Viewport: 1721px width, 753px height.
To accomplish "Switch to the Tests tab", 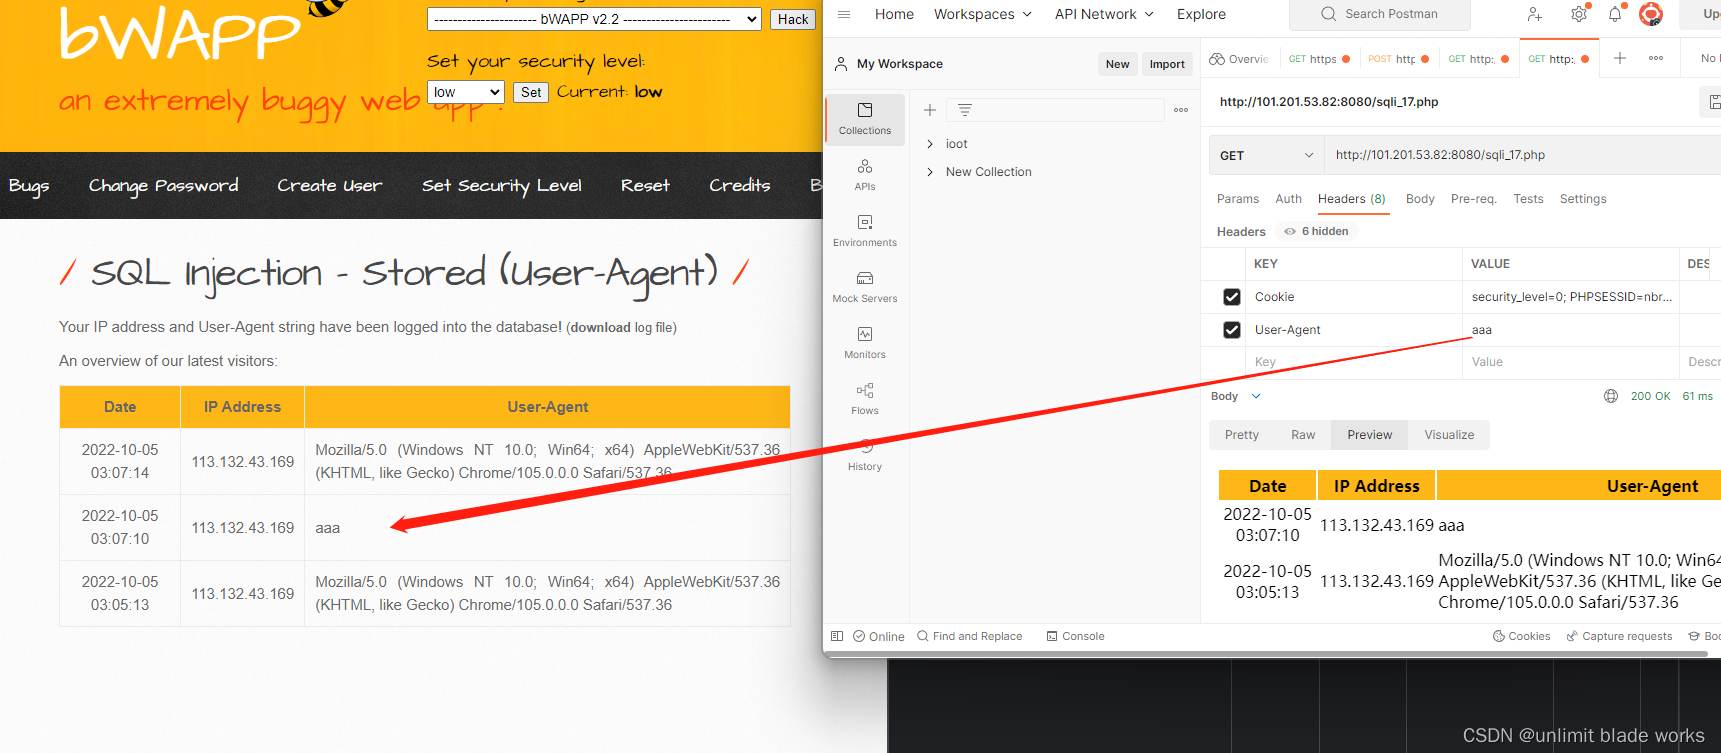I will [x=1528, y=199].
